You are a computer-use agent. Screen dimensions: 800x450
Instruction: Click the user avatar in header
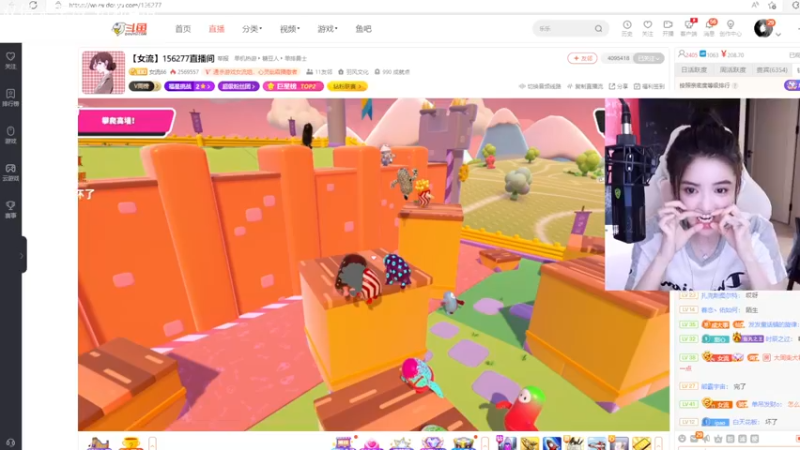click(x=763, y=29)
